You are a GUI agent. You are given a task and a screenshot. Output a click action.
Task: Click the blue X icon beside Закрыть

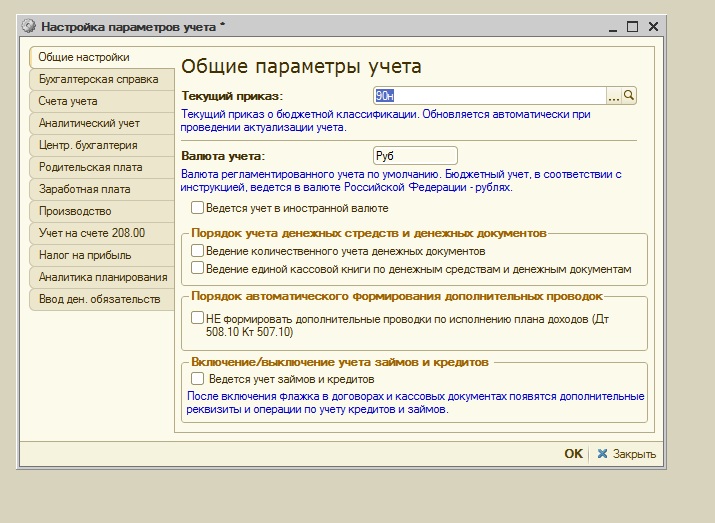coord(602,453)
